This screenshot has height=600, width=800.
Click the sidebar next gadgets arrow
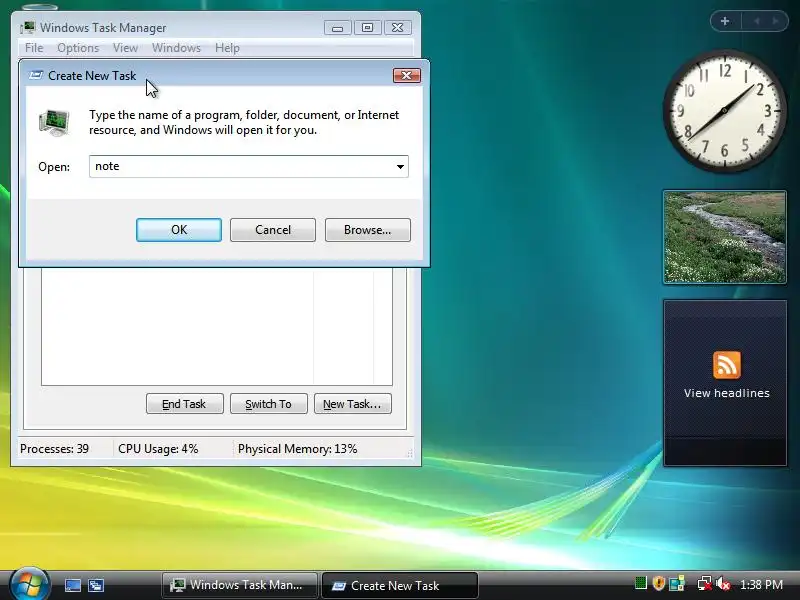pyautogui.click(x=776, y=21)
